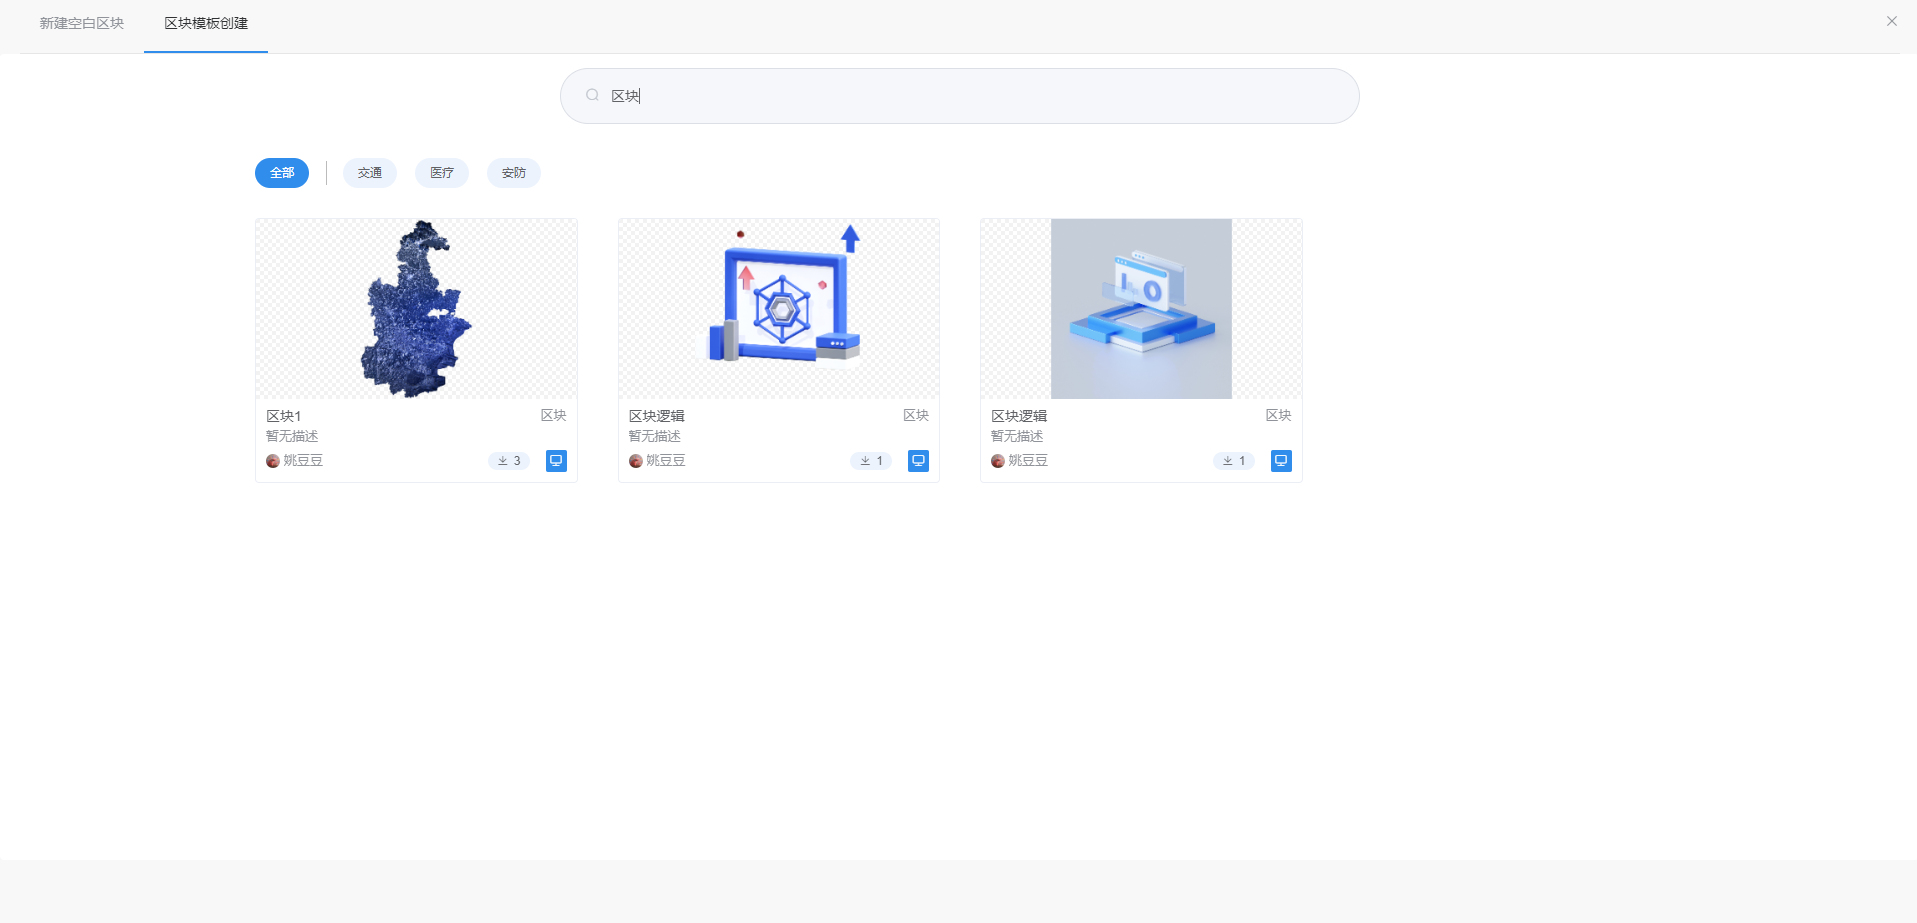Click download count badge on middle 区块逻辑 card

(871, 461)
